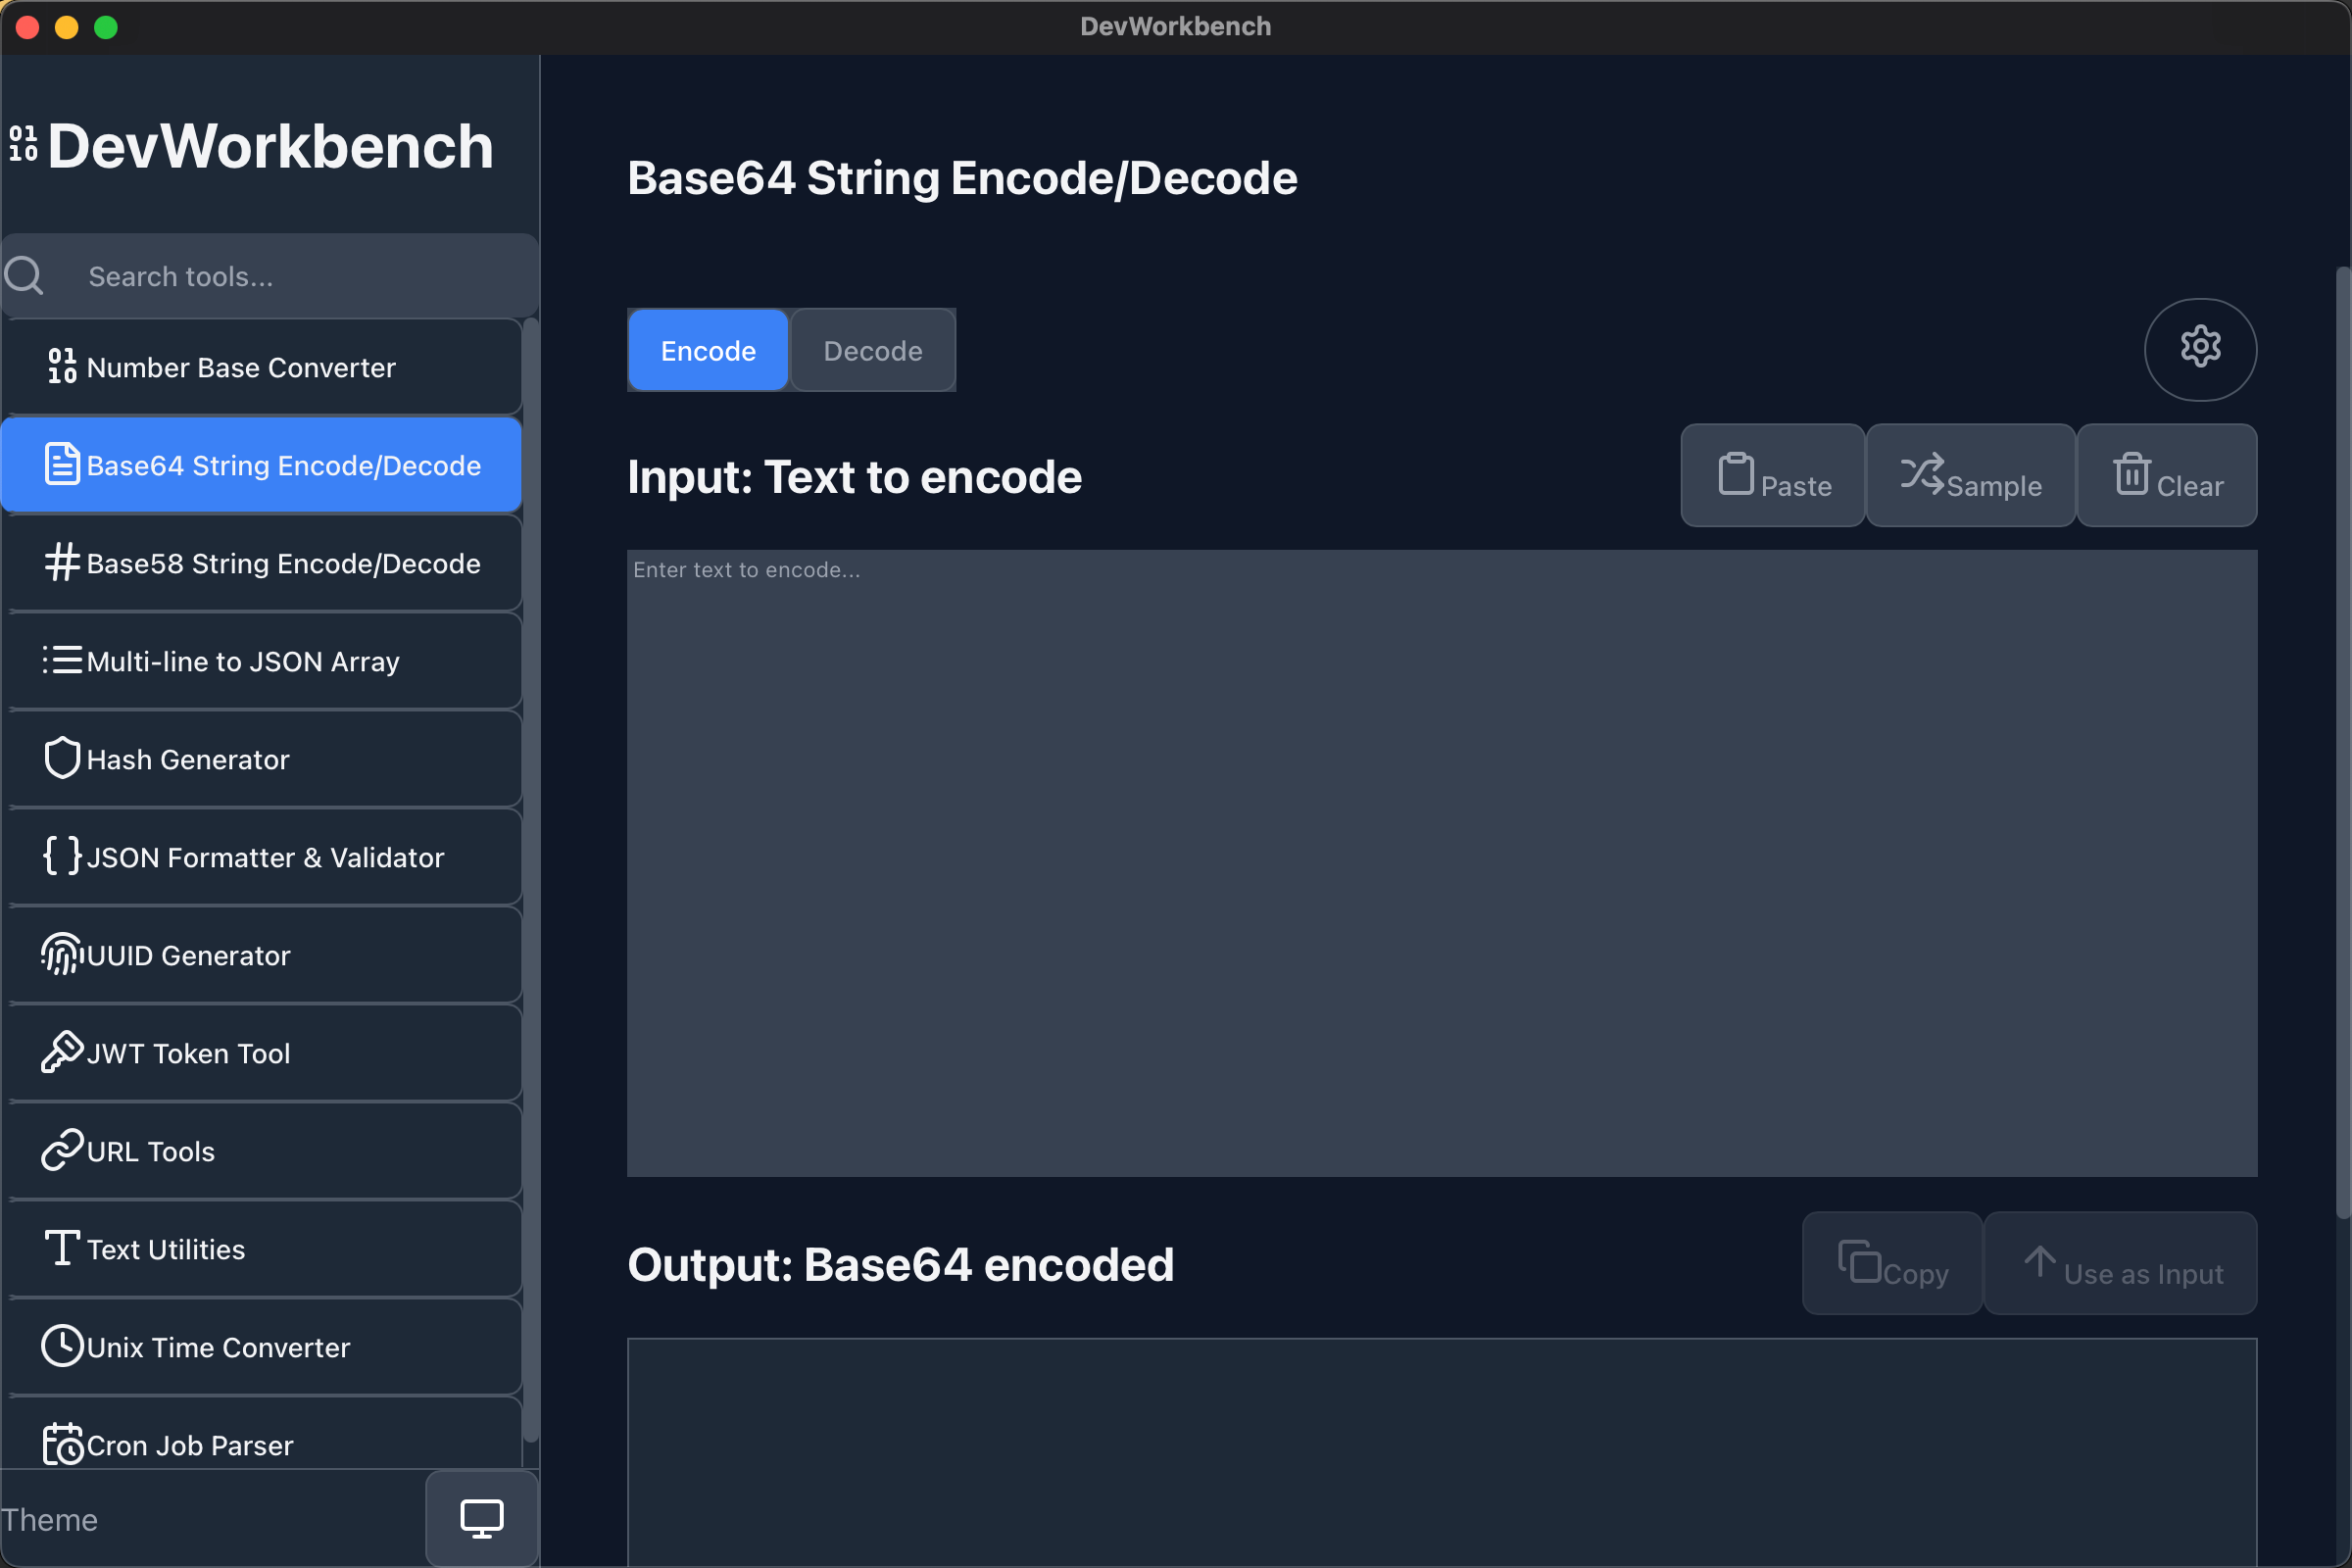Open JWT Token Tool entry
This screenshot has width=2352, height=1568.
(262, 1053)
